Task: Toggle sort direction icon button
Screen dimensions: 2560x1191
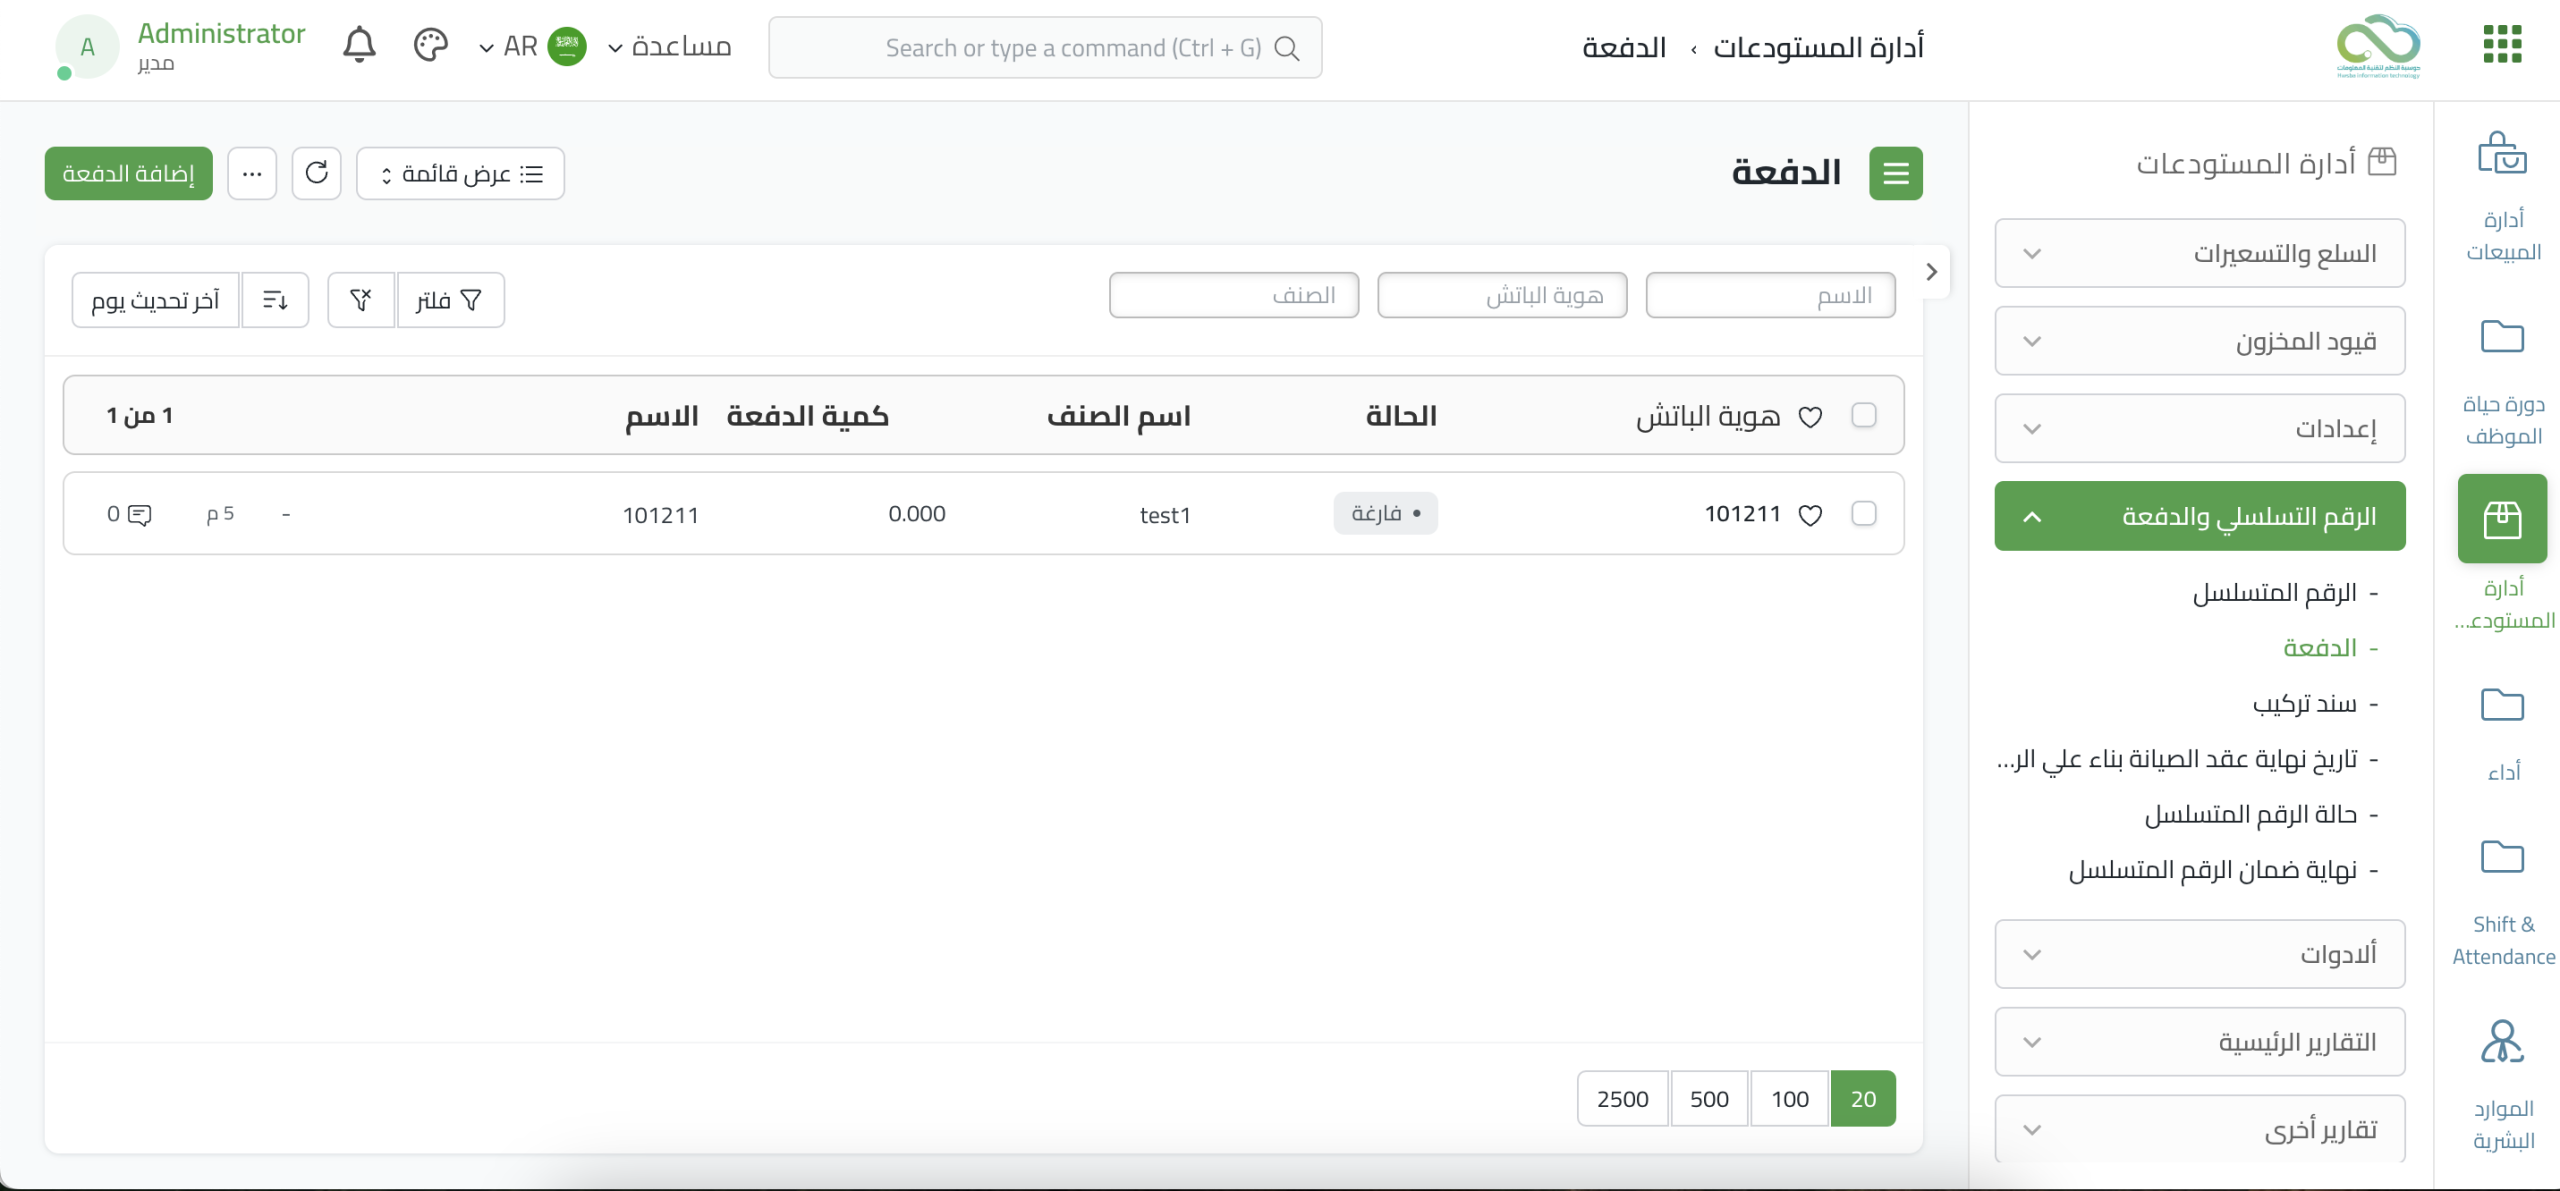Action: click(x=275, y=300)
